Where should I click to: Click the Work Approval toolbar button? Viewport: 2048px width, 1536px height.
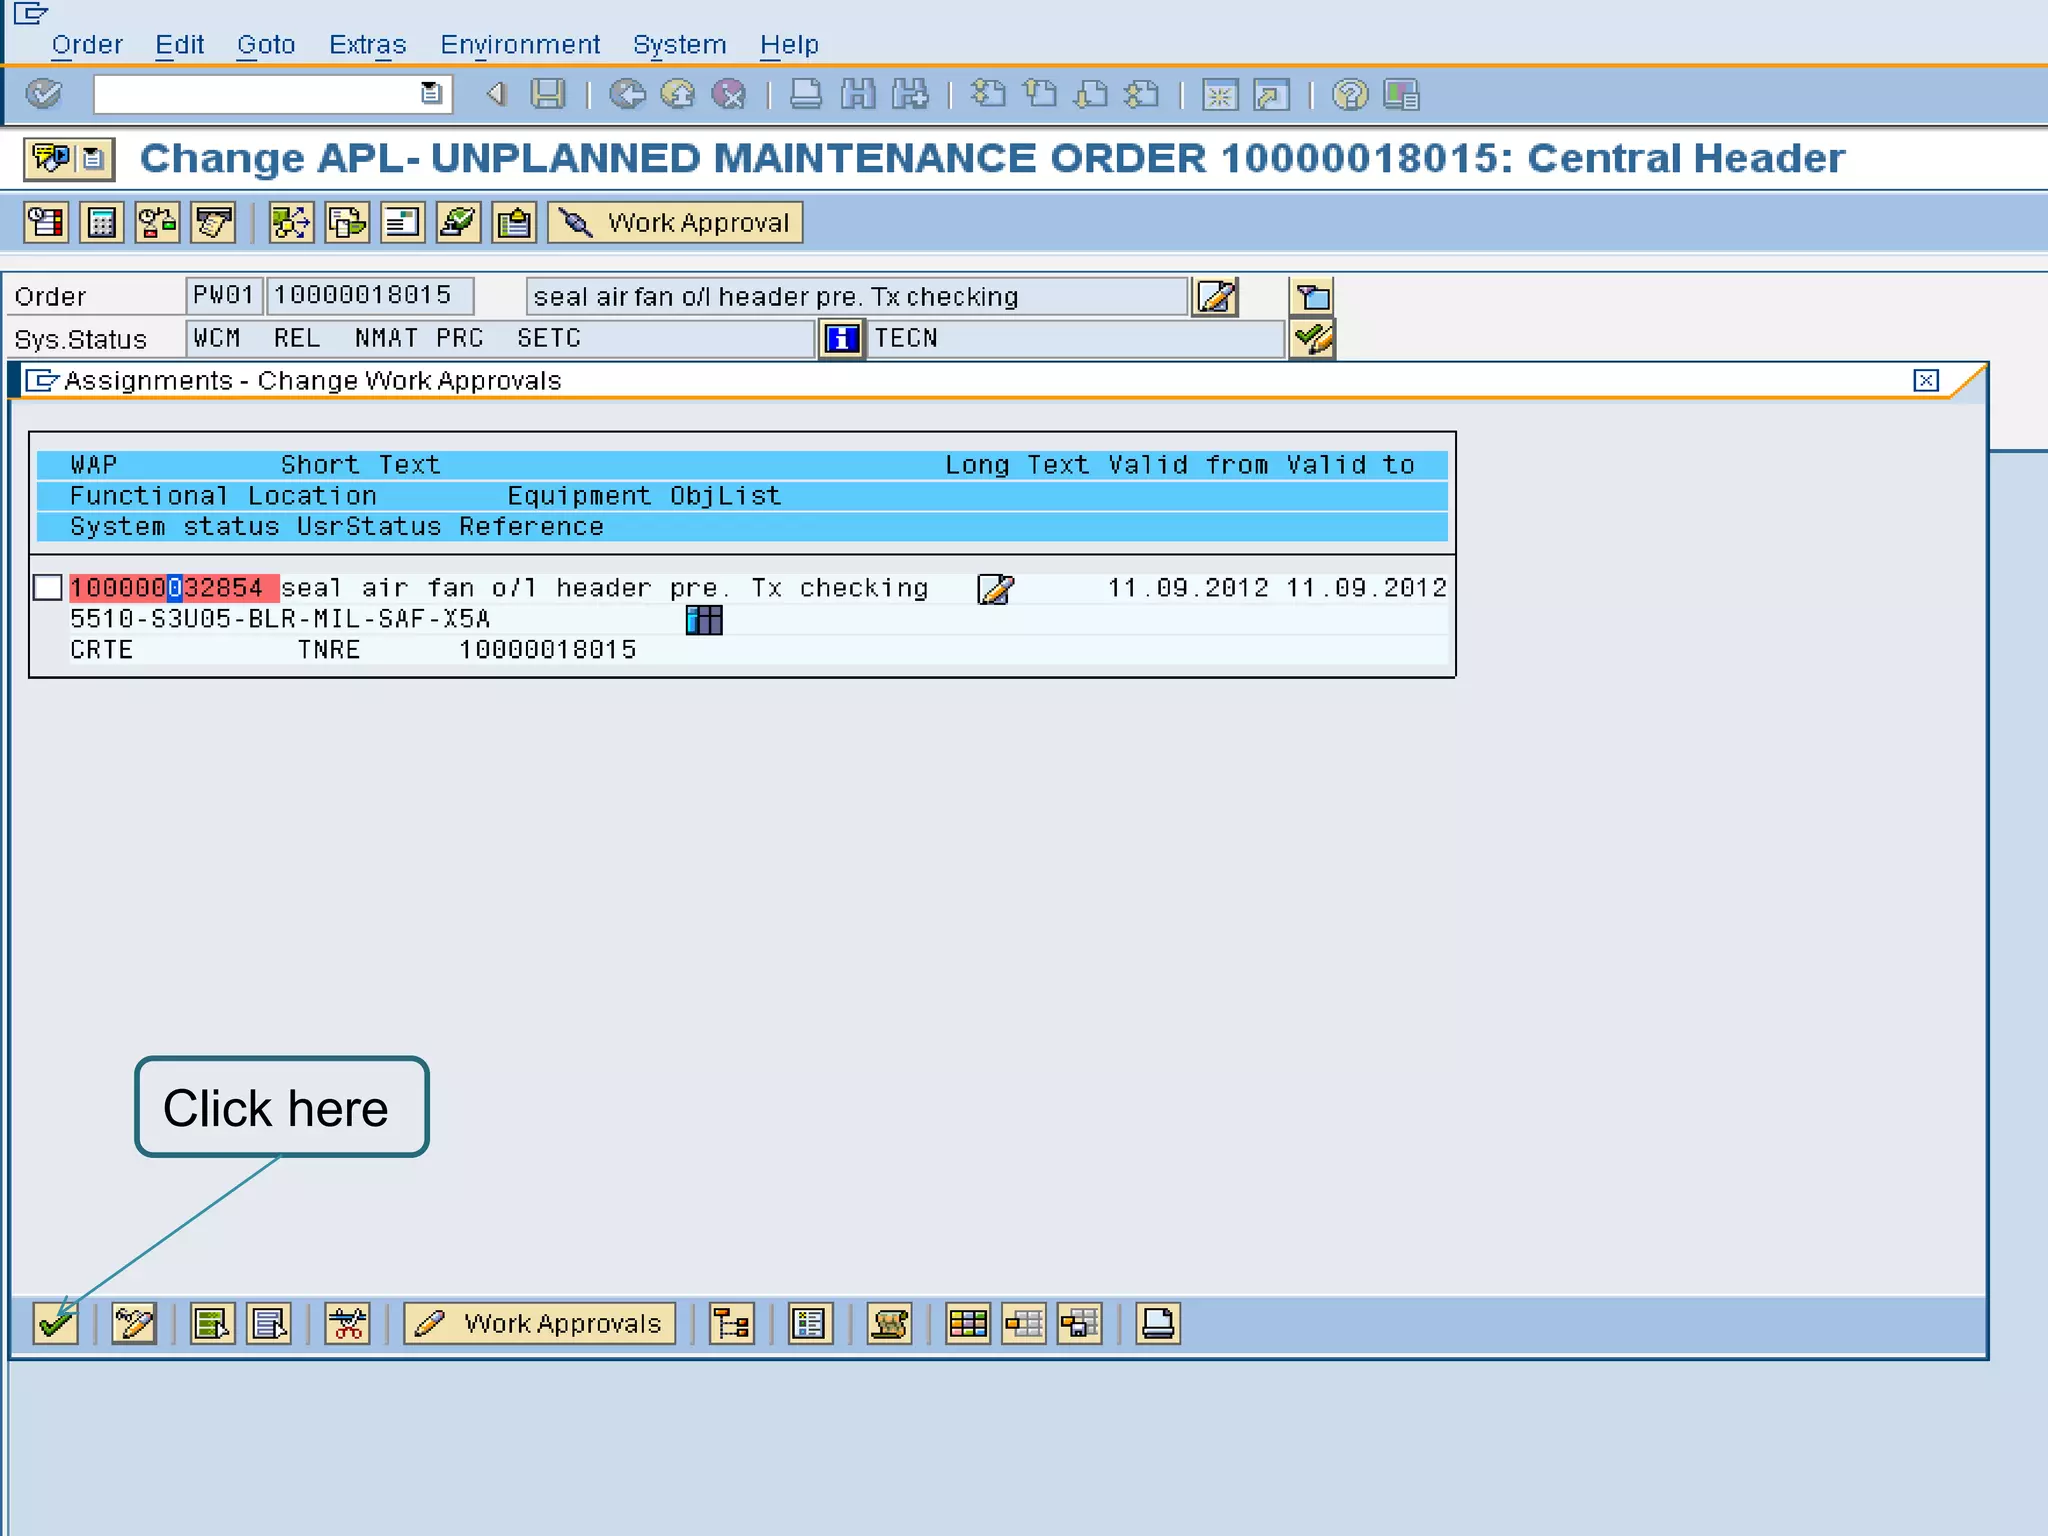(675, 223)
